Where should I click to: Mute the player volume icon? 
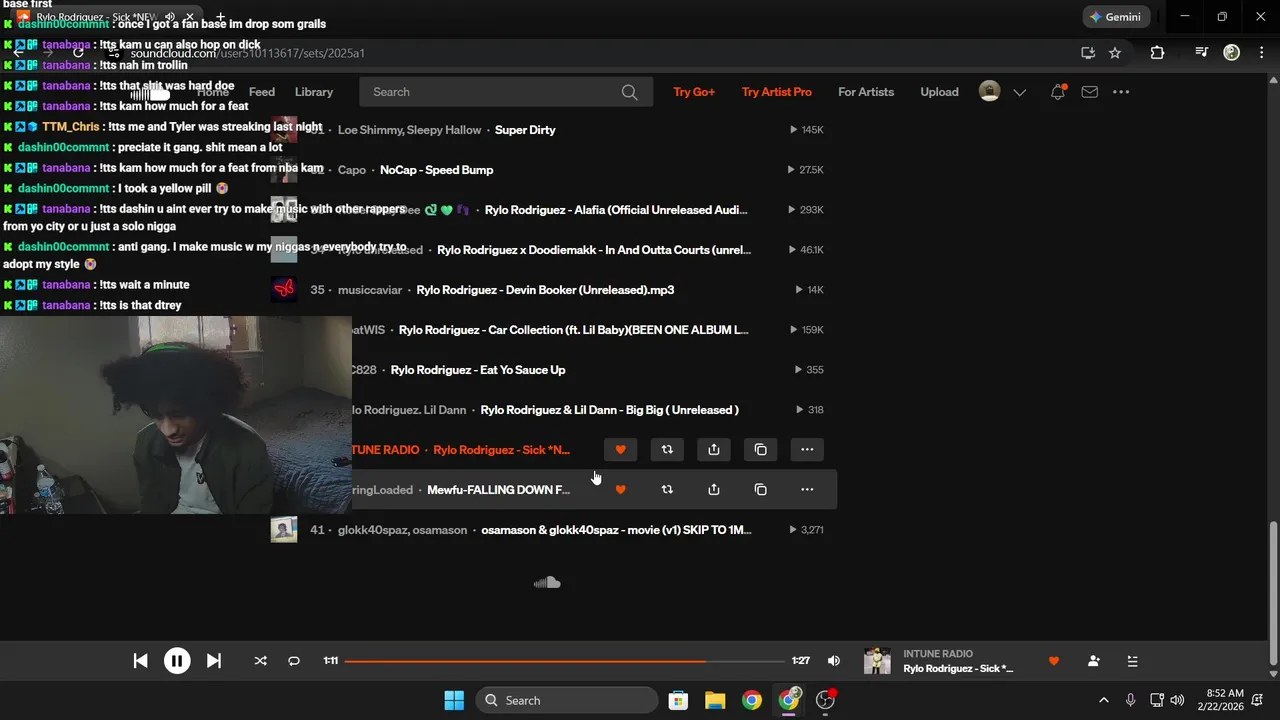pyautogui.click(x=834, y=661)
